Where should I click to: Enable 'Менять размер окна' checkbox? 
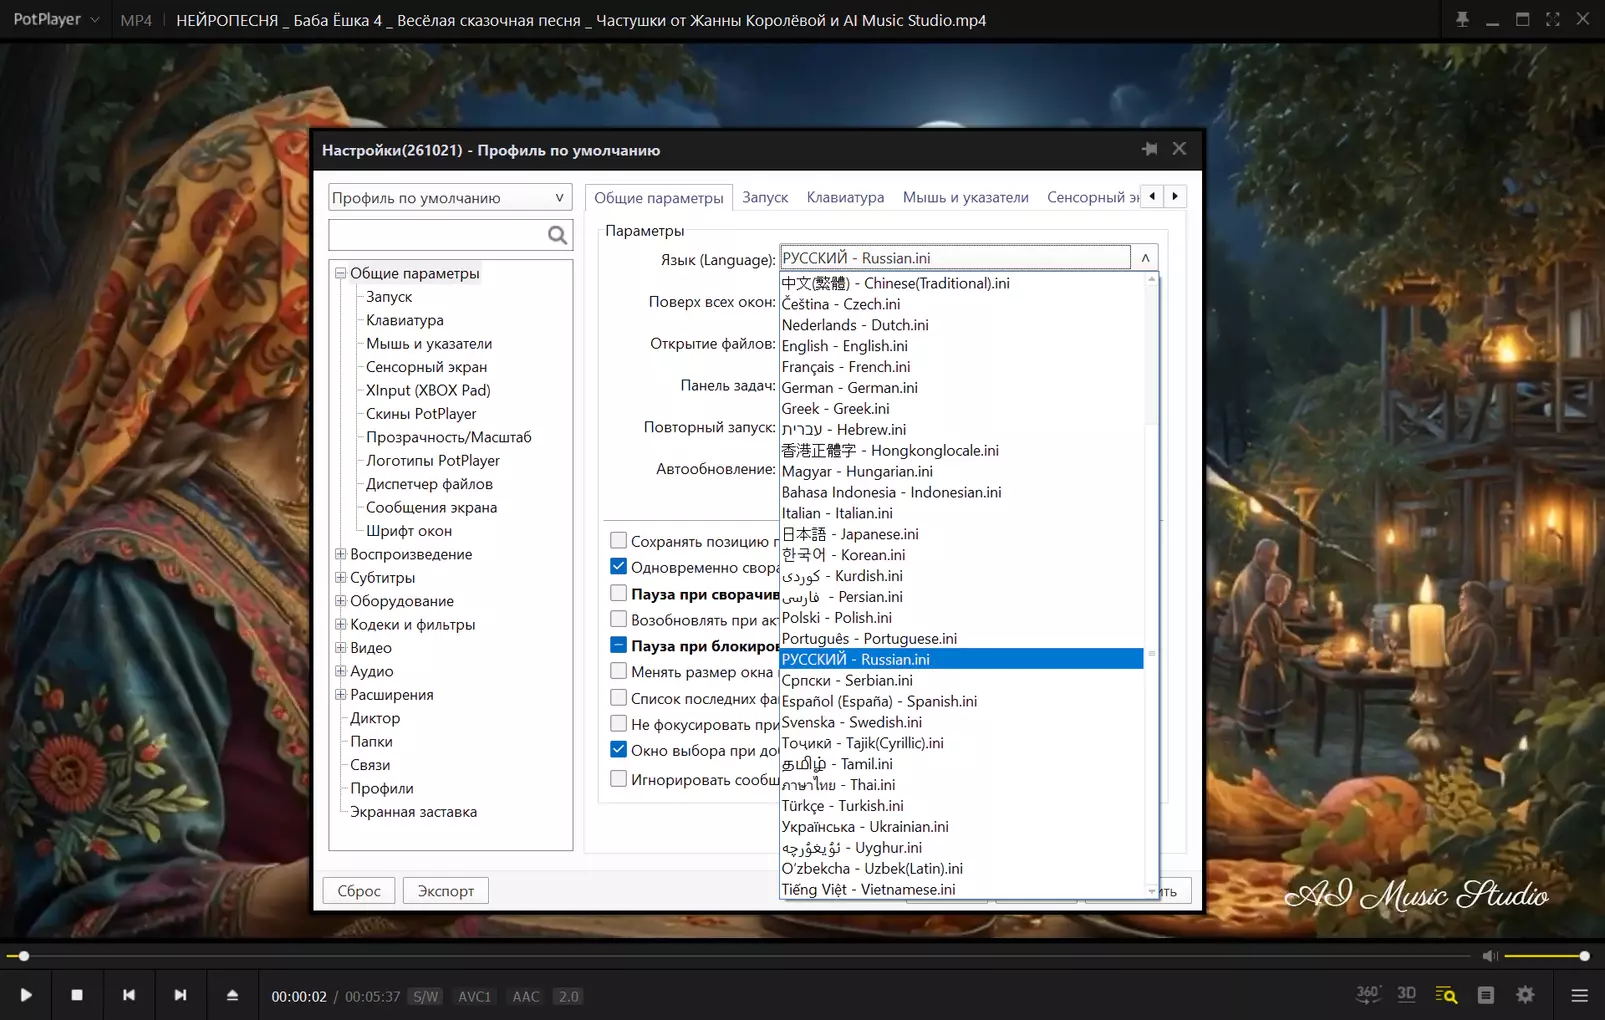click(619, 671)
